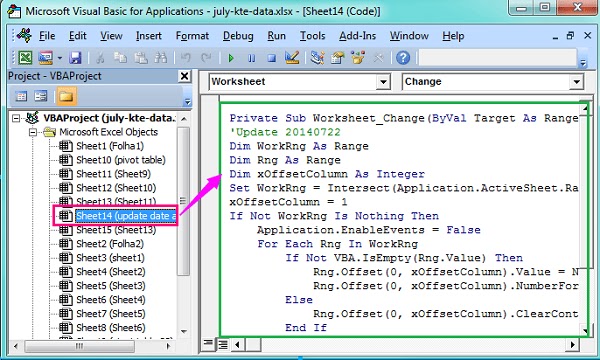The image size is (600, 360).
Task: Open the Window menu
Action: pyautogui.click(x=409, y=36)
